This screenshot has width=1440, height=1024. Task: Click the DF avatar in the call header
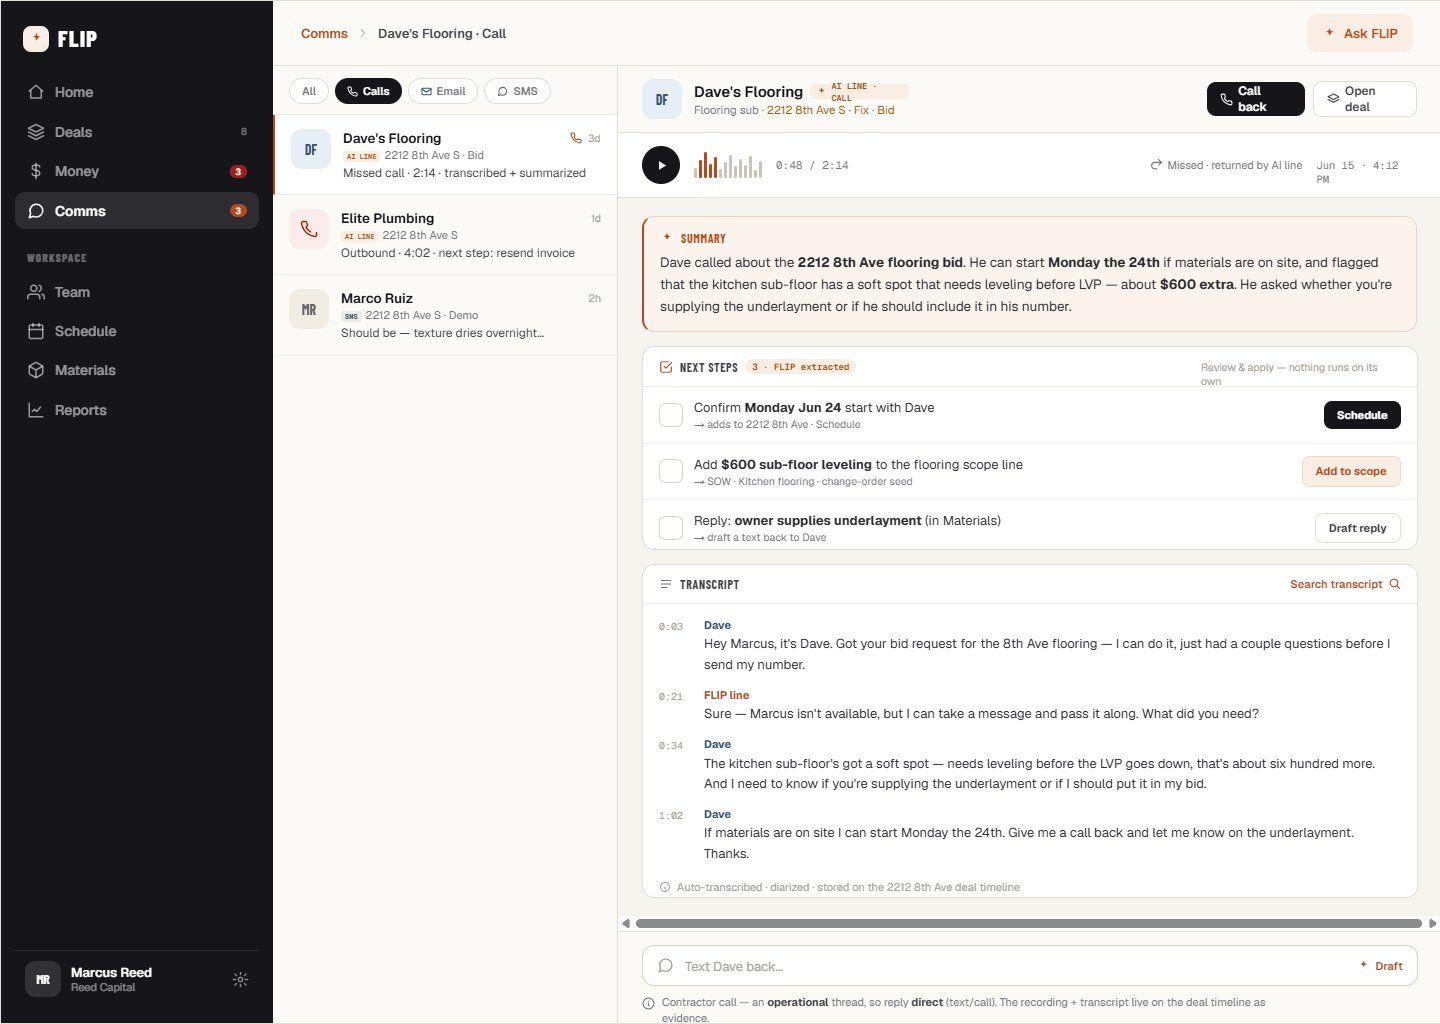coord(662,99)
